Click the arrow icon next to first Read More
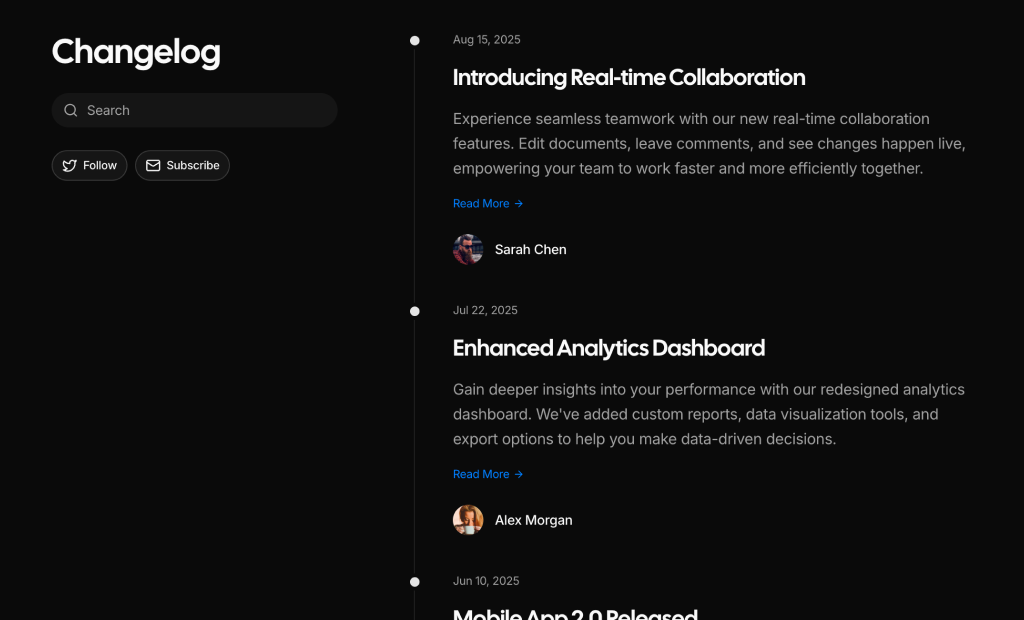 pyautogui.click(x=519, y=203)
